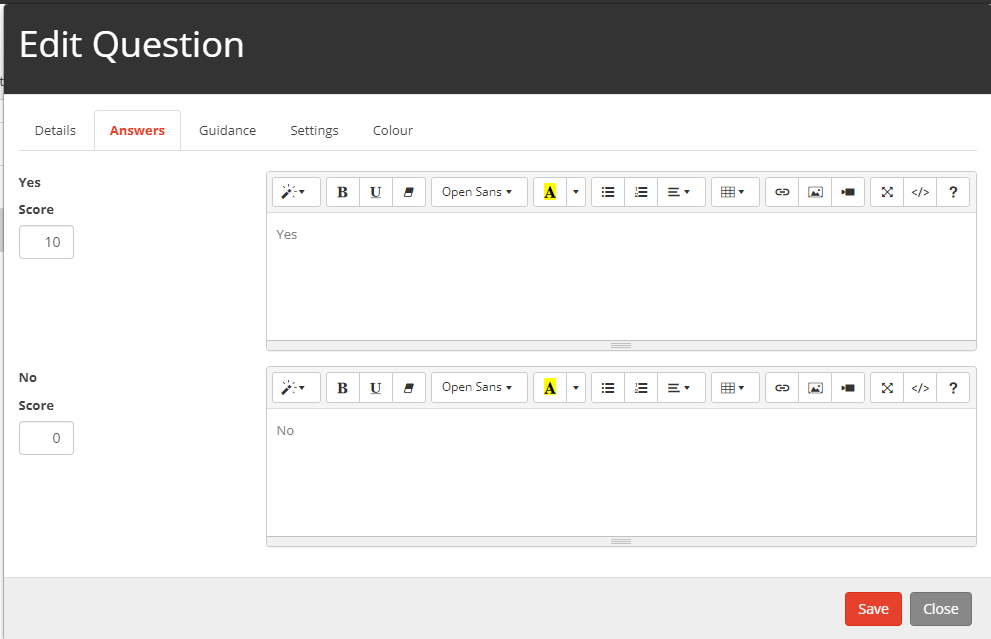Image resolution: width=991 pixels, height=639 pixels.
Task: Open table dropdown in Yes answer toolbar
Action: click(x=734, y=192)
